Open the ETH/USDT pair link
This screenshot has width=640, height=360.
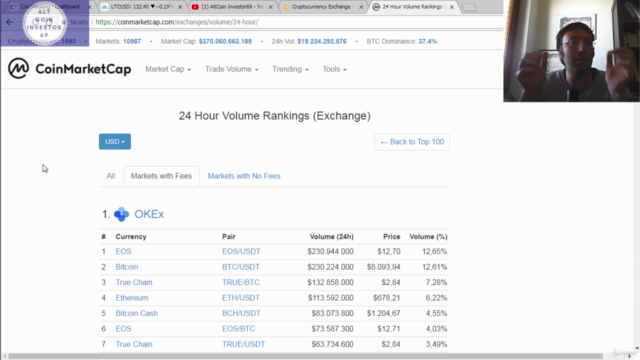[241, 298]
